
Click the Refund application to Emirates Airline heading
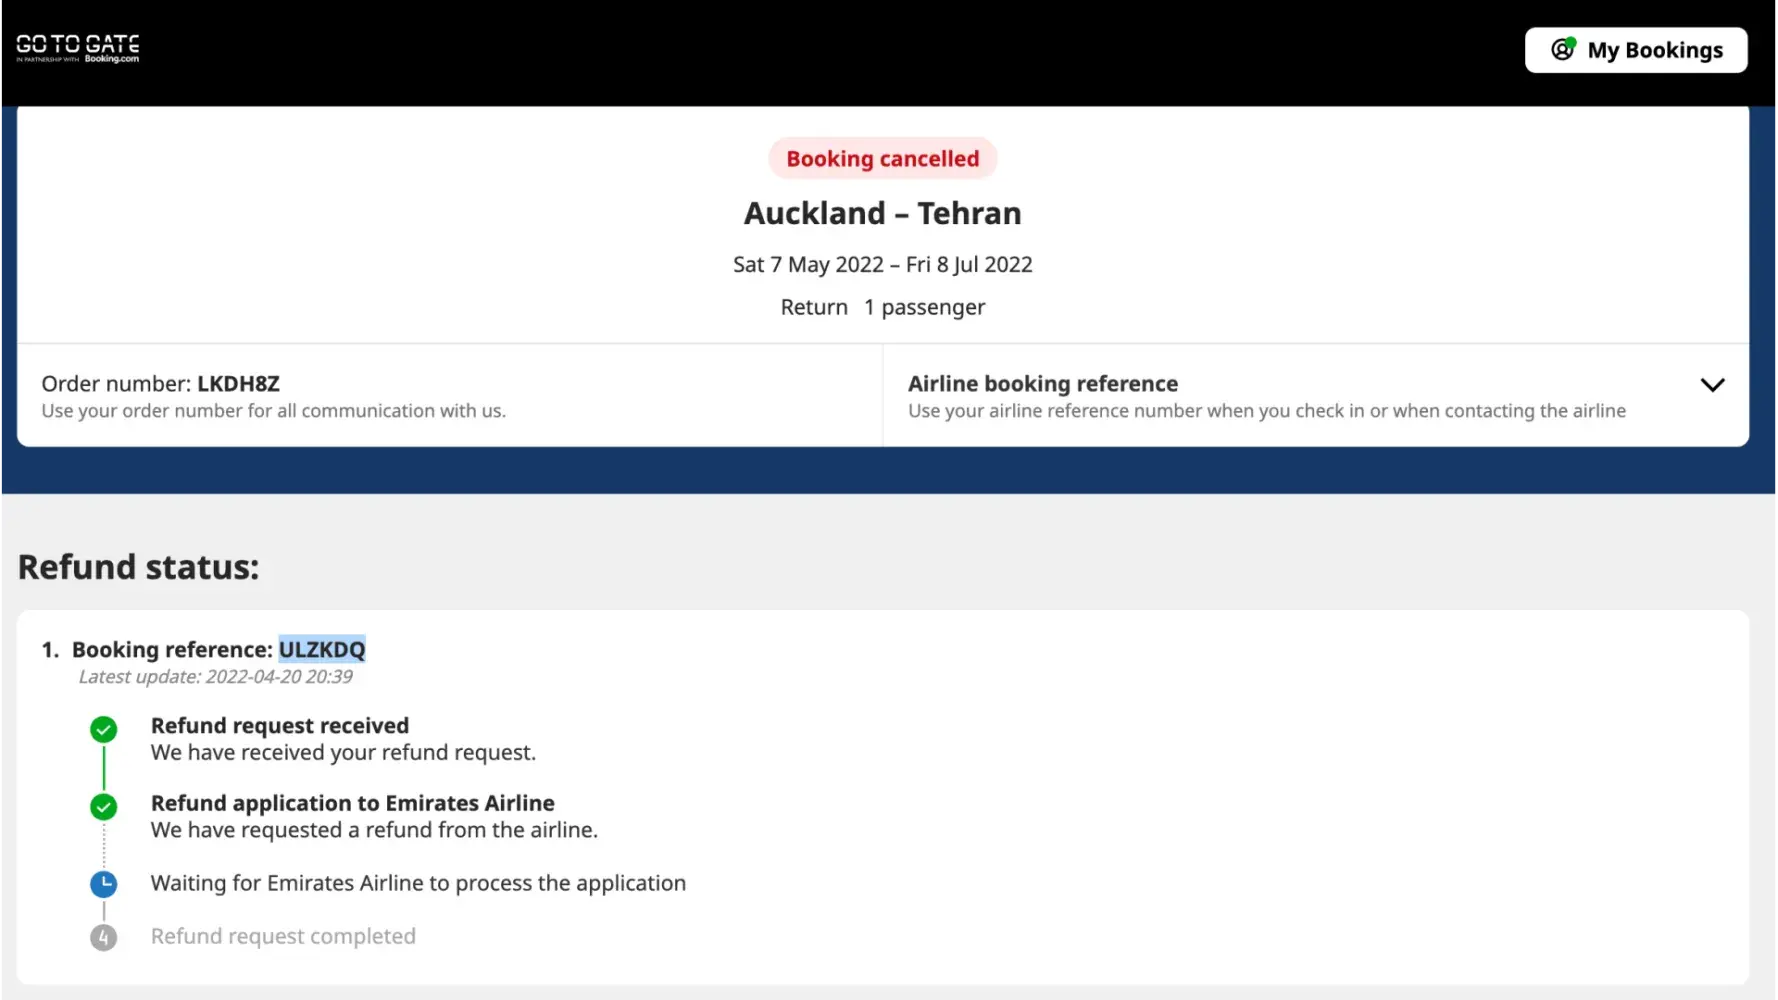pyautogui.click(x=352, y=803)
